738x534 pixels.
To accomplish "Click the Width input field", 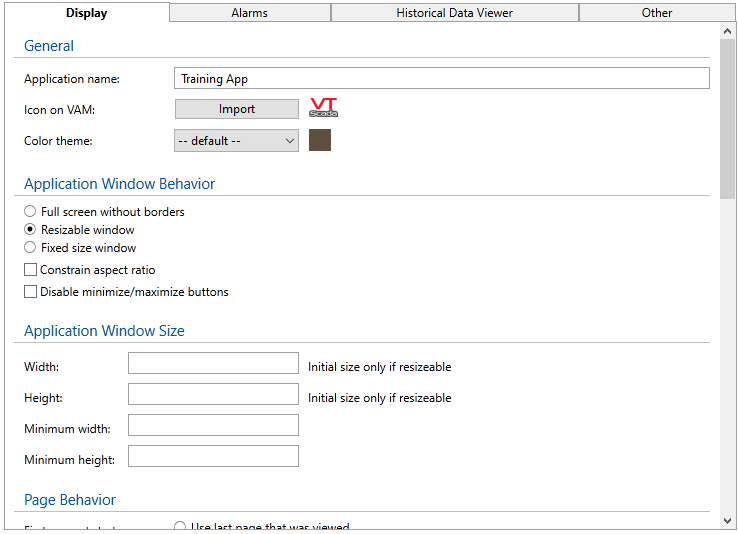I will [213, 363].
